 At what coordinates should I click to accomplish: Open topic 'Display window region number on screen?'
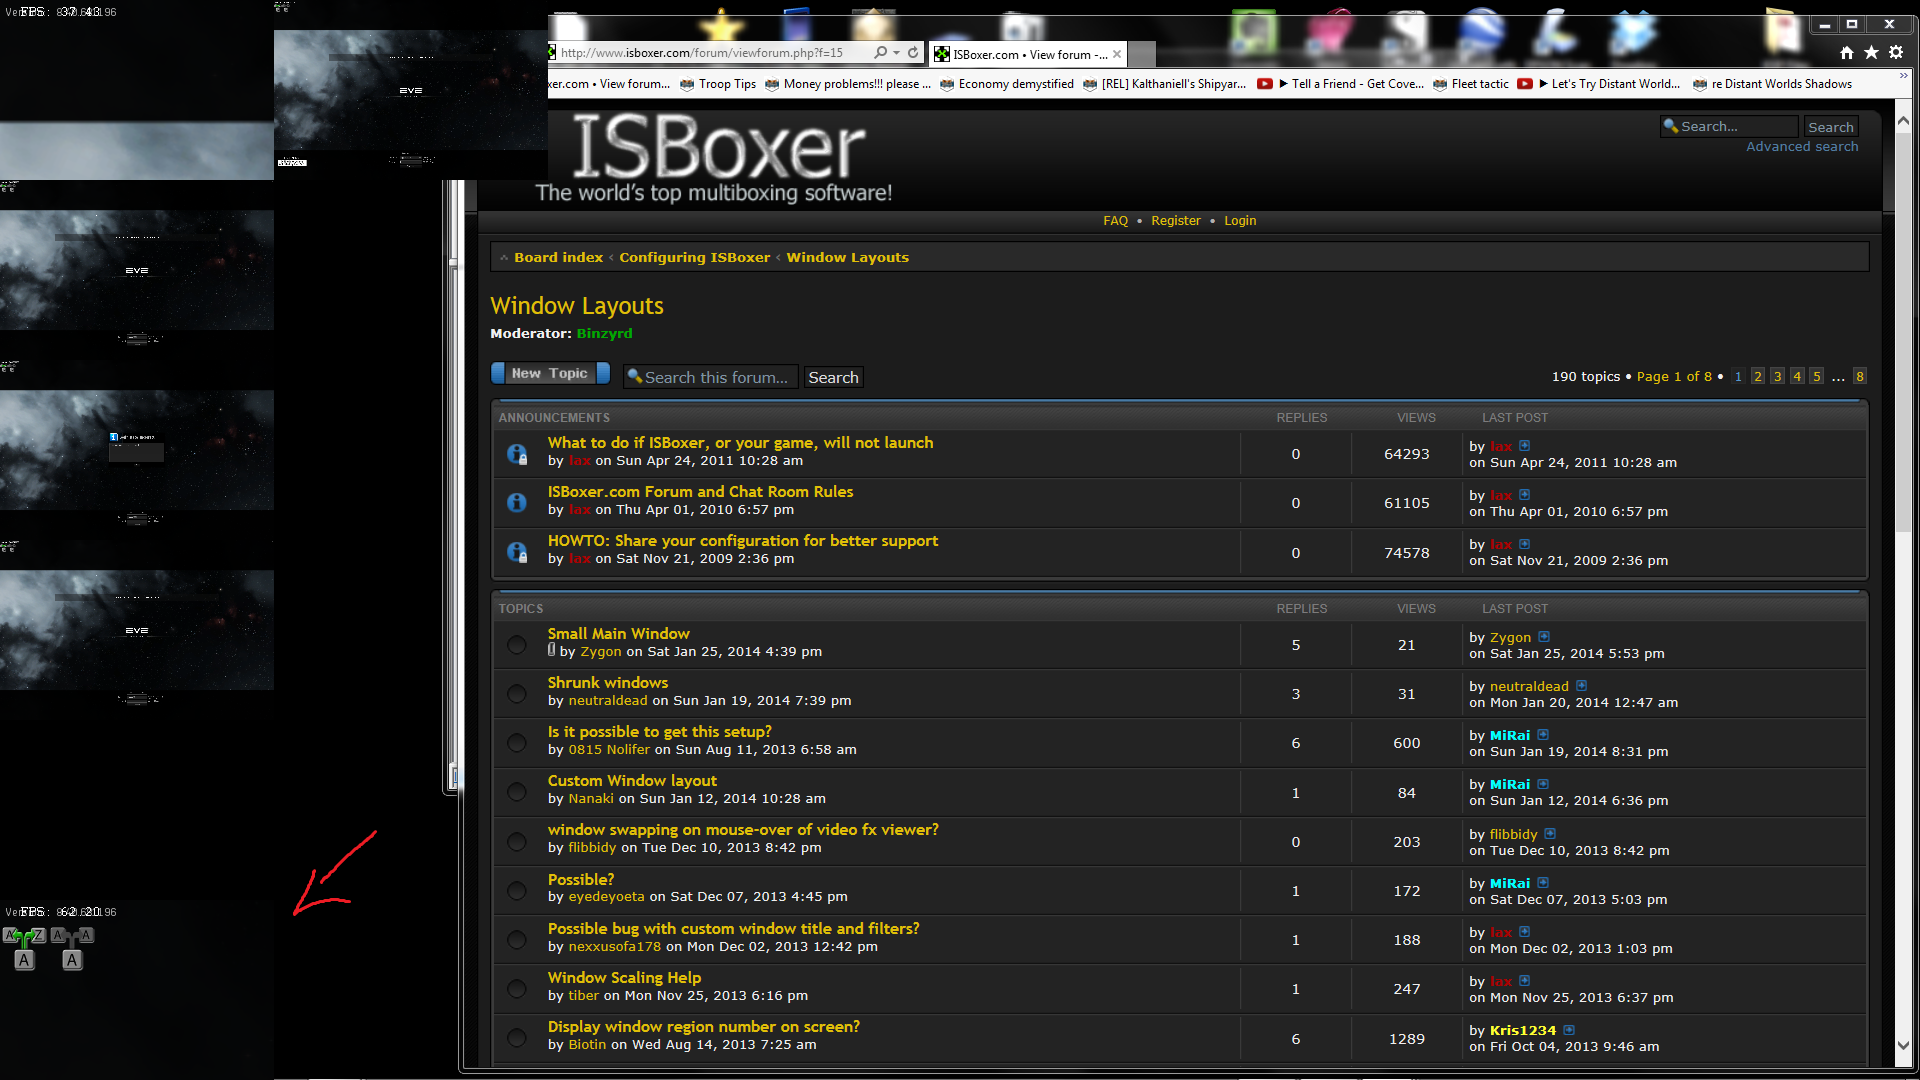(x=703, y=1027)
